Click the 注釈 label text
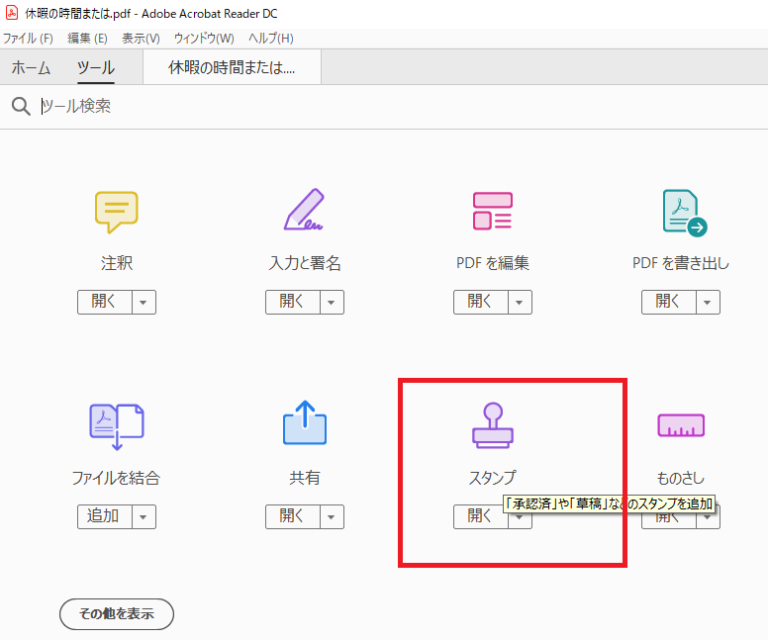 point(117,263)
